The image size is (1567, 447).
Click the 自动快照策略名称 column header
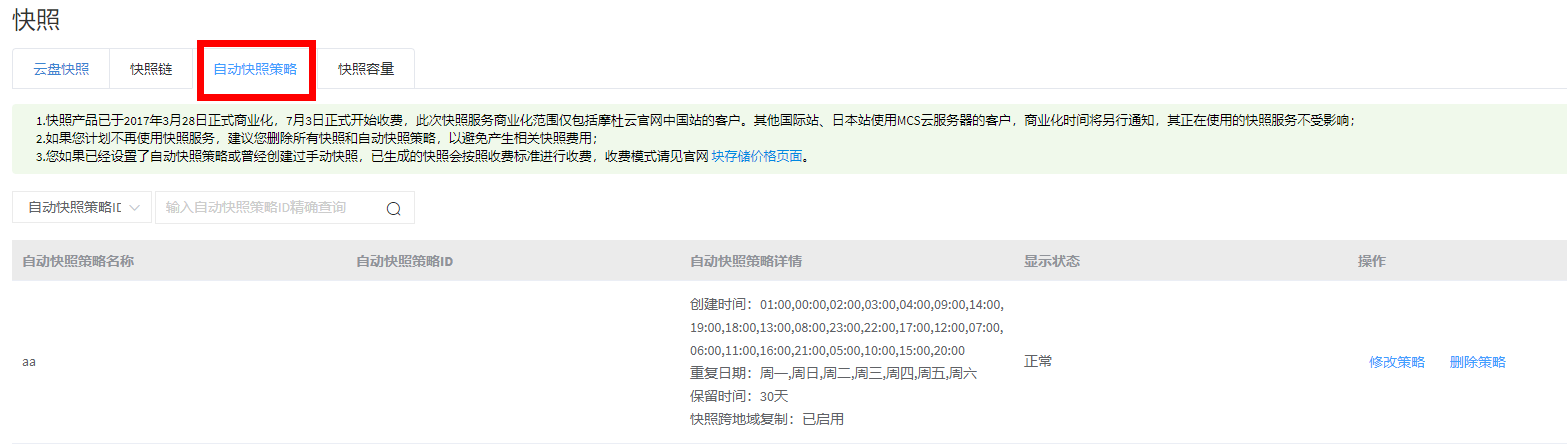point(78,261)
